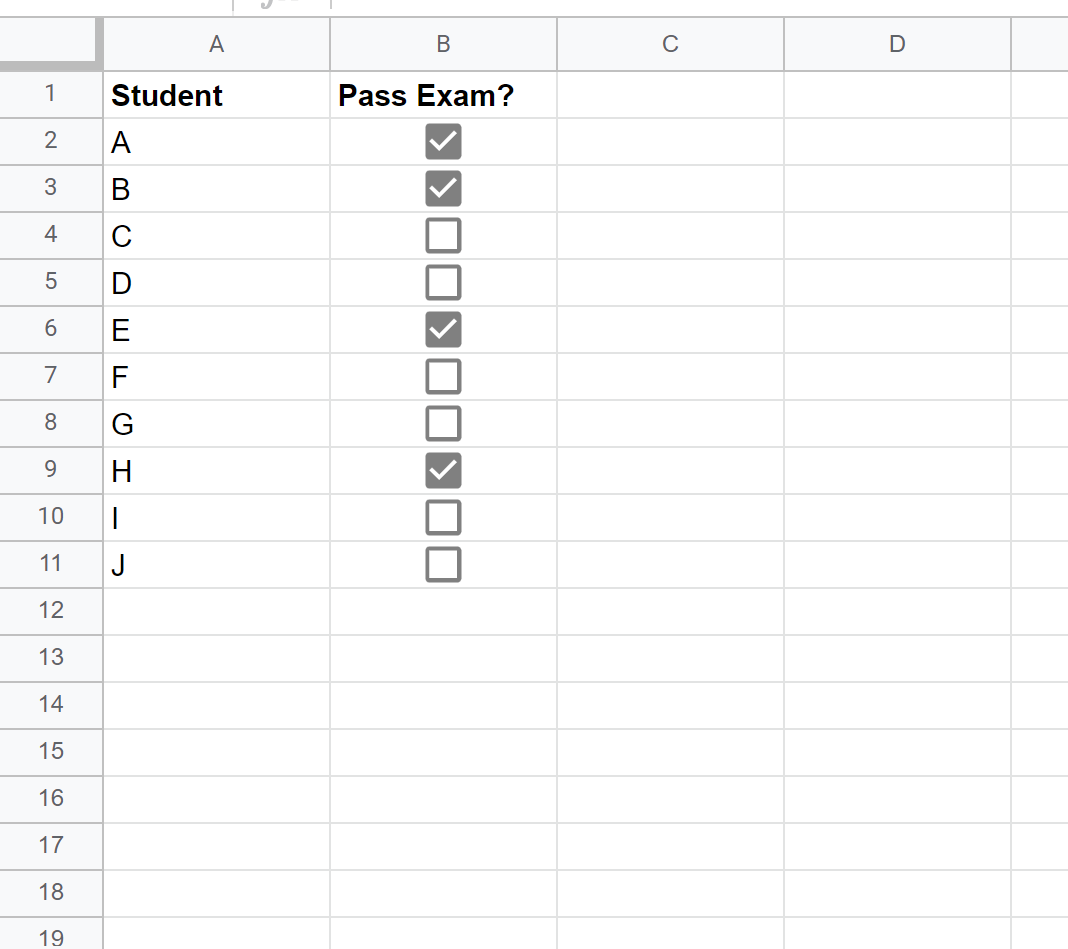The image size is (1068, 949).
Task: Click empty cell C2
Action: (x=670, y=141)
